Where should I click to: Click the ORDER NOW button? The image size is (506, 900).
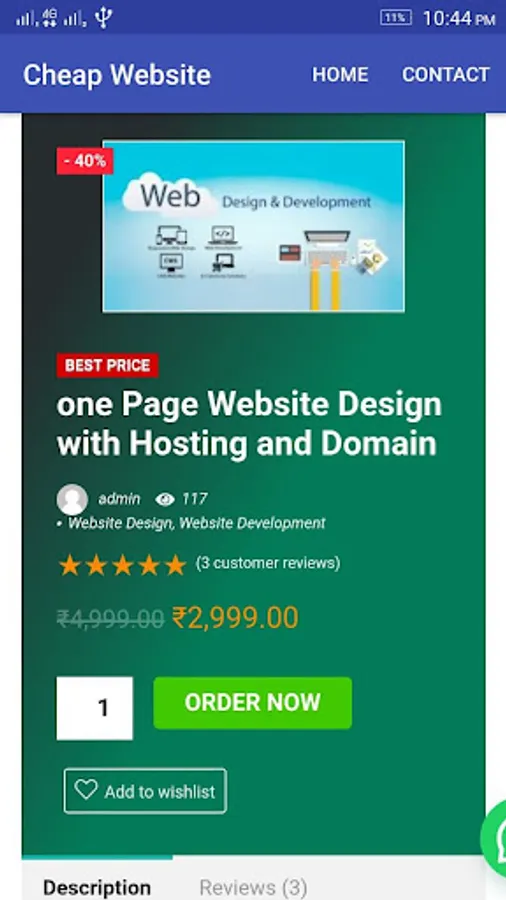pyautogui.click(x=252, y=703)
